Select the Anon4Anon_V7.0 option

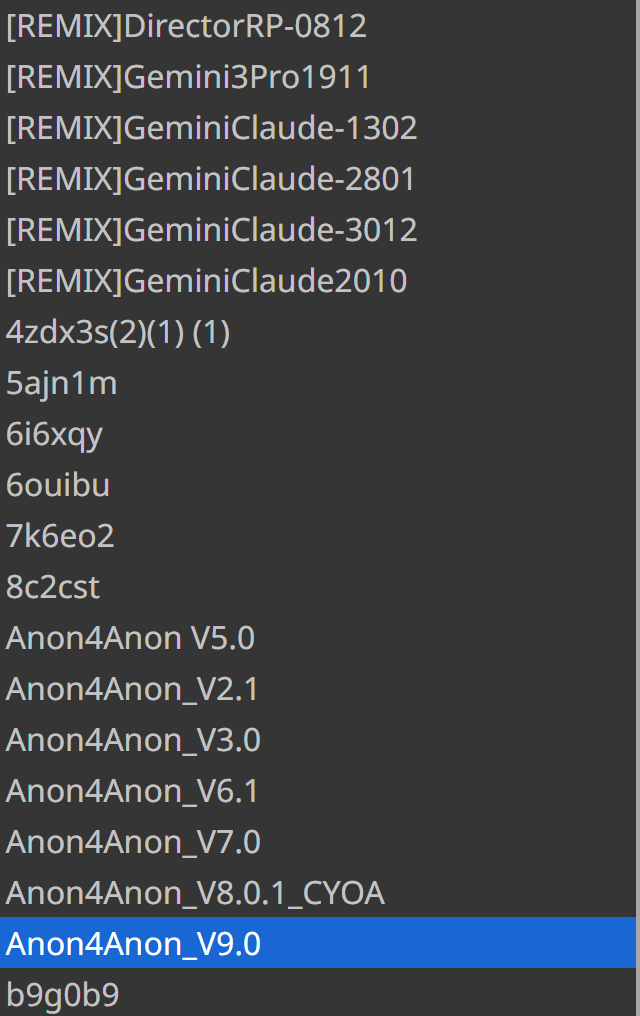point(133,843)
